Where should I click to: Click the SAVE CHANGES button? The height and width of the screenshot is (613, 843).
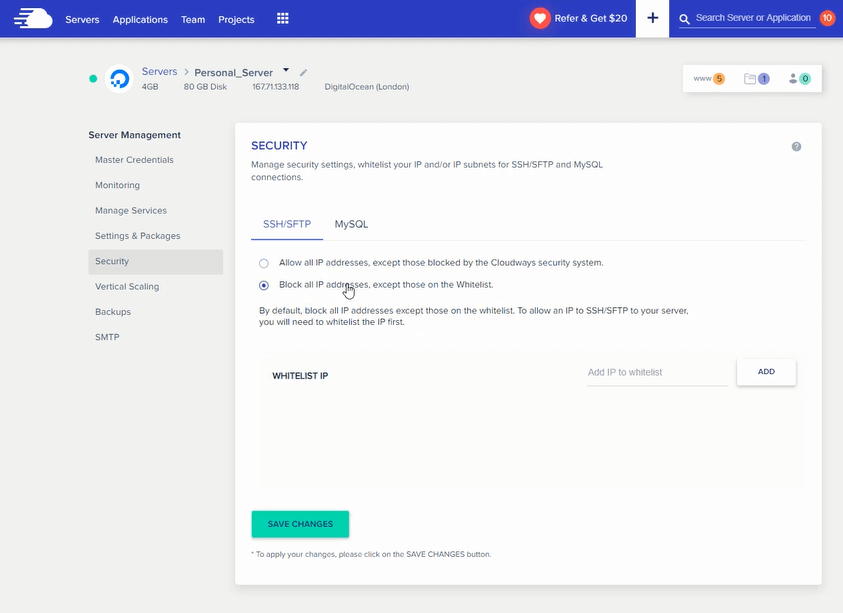pyautogui.click(x=300, y=523)
